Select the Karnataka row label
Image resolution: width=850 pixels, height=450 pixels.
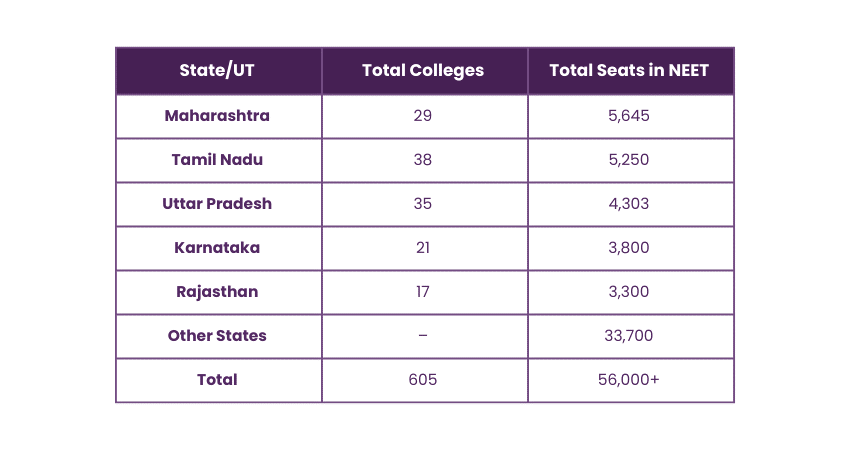217,247
